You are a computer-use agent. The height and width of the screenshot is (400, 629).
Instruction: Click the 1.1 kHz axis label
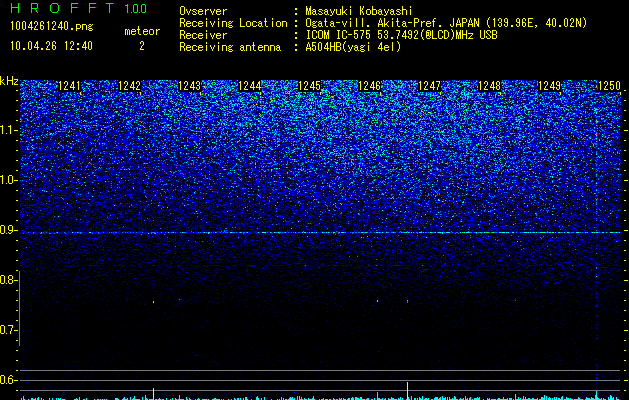[8, 130]
